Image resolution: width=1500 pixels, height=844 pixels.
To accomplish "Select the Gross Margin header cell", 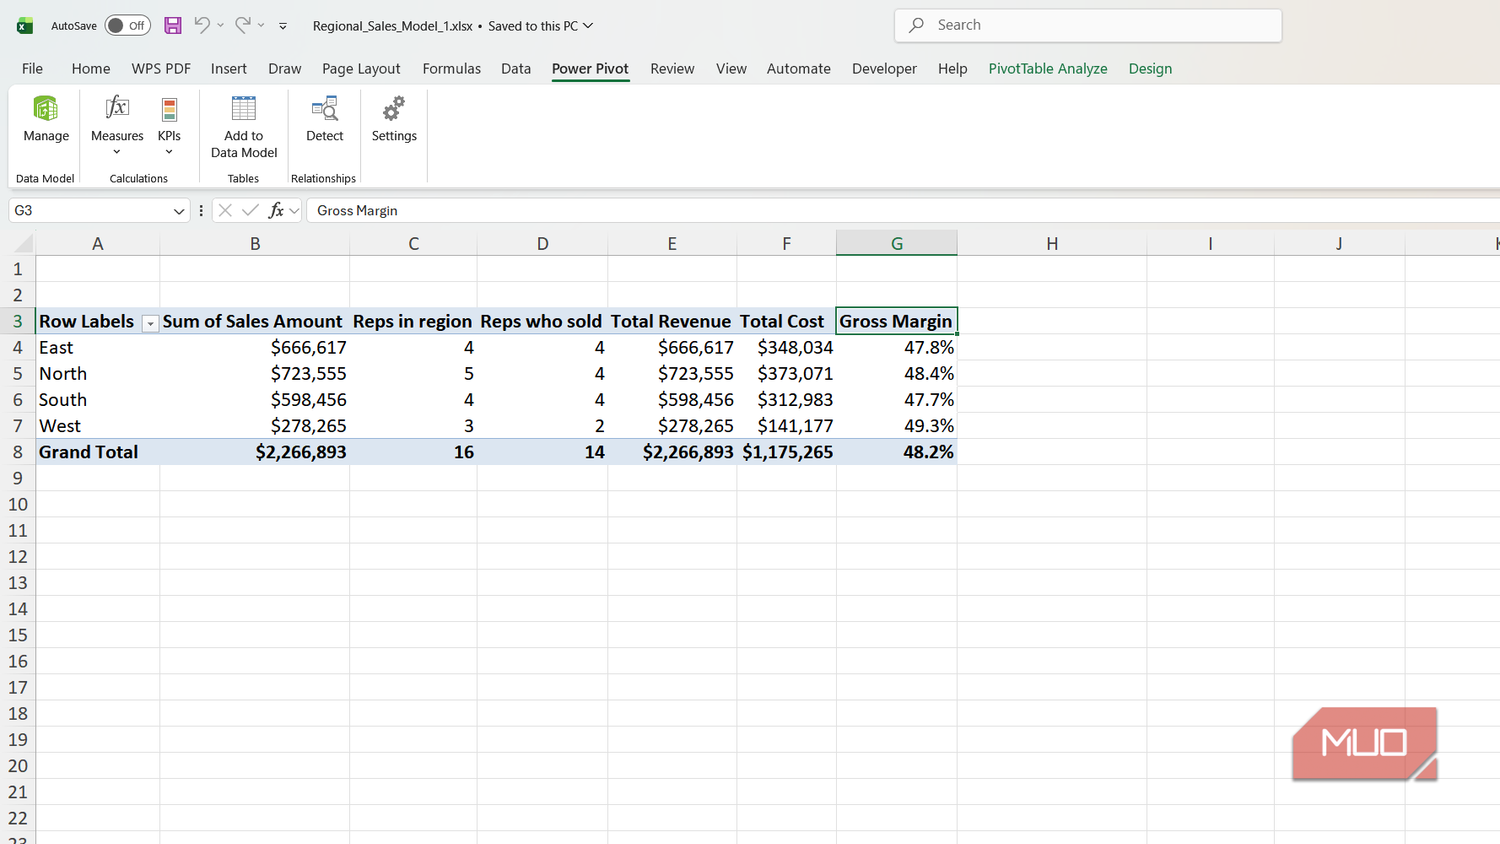I will 897,321.
